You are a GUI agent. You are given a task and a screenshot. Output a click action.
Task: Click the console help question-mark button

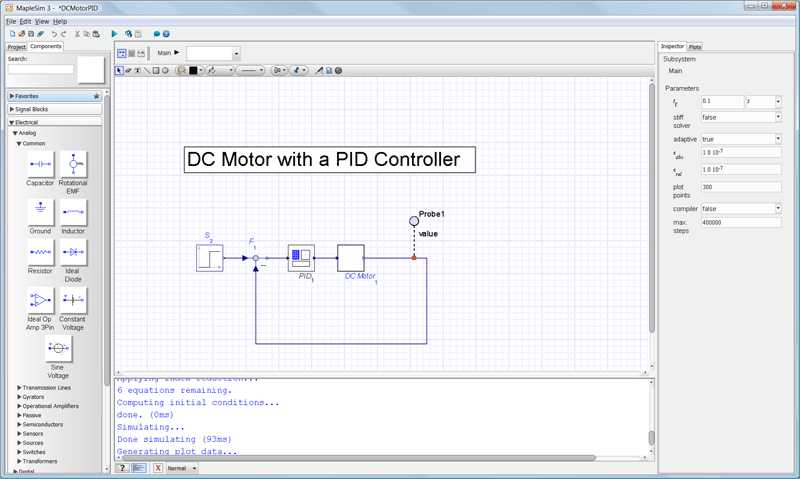tap(122, 468)
